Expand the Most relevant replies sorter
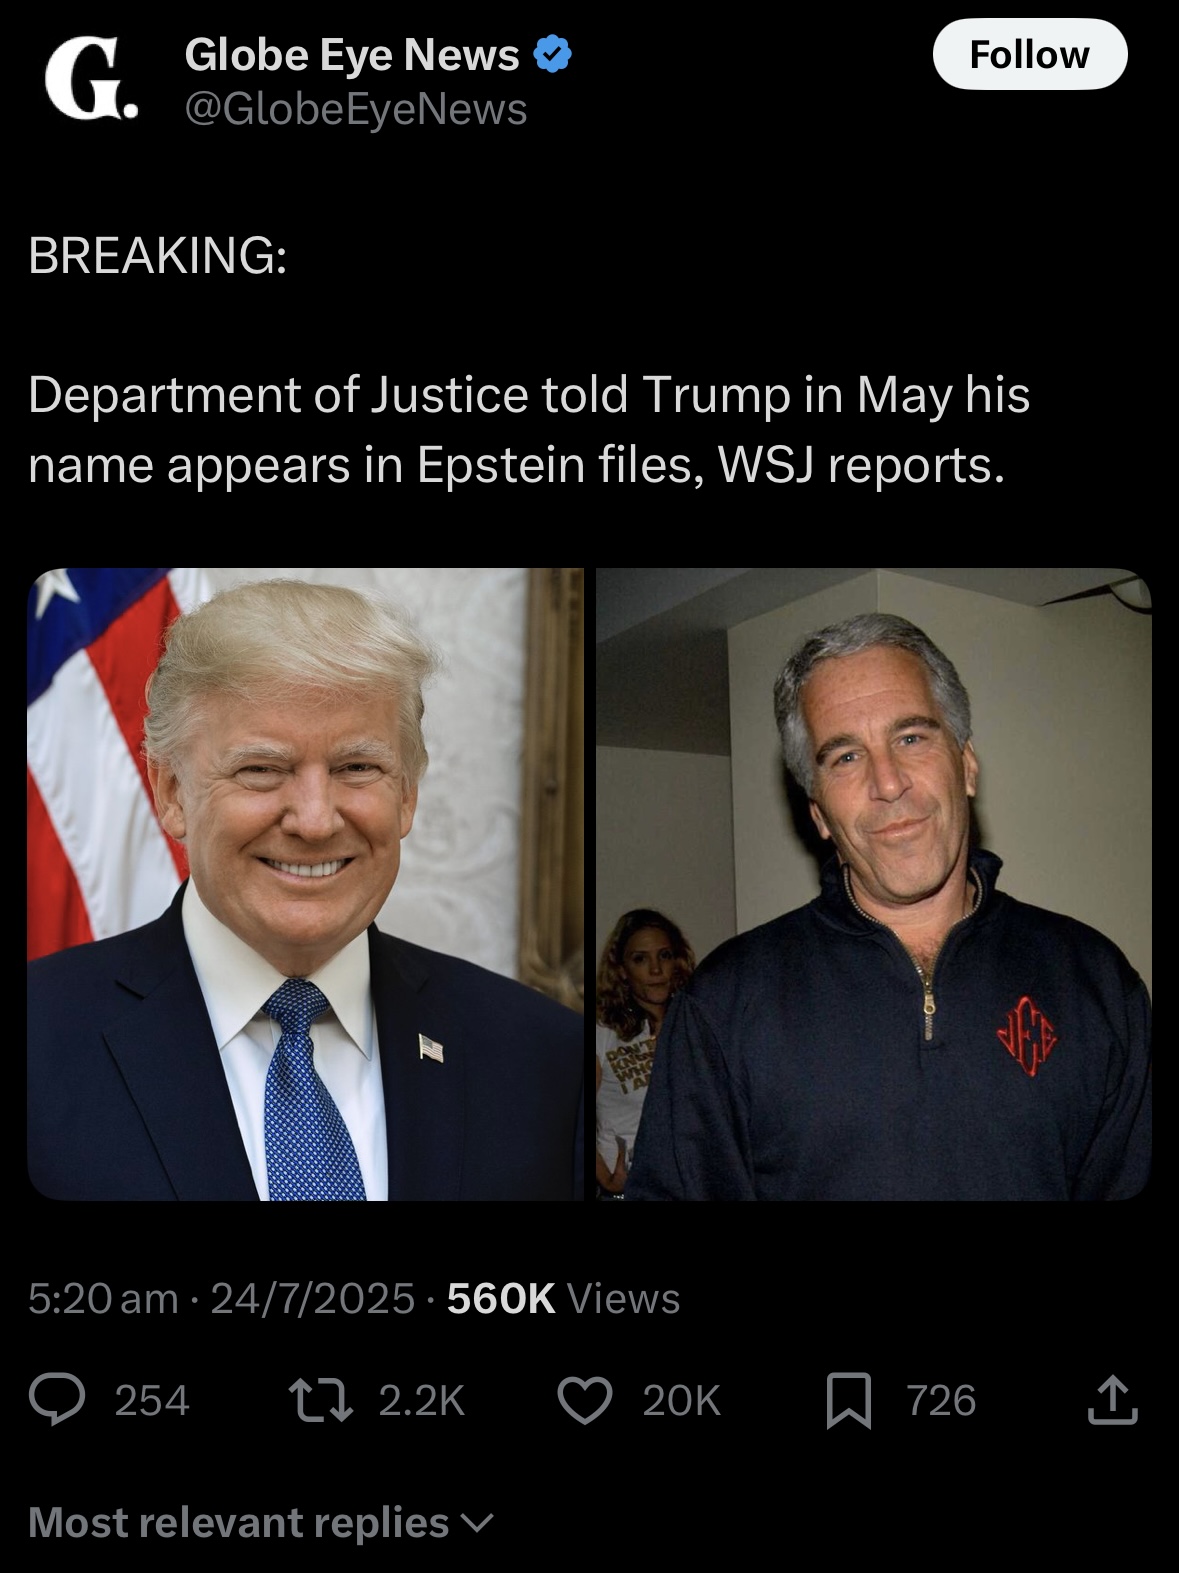This screenshot has width=1179, height=1573. coord(261,1522)
